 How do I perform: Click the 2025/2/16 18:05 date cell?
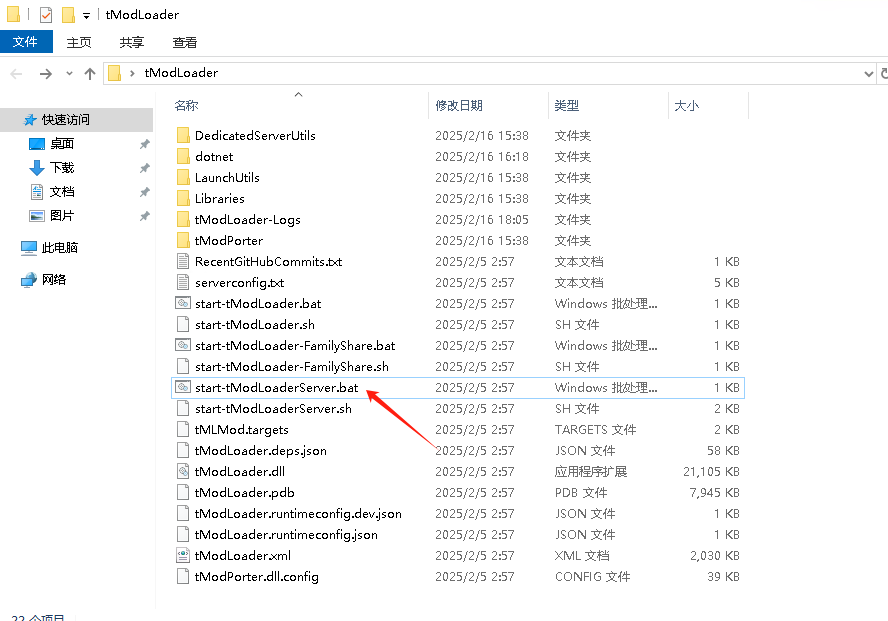481,220
